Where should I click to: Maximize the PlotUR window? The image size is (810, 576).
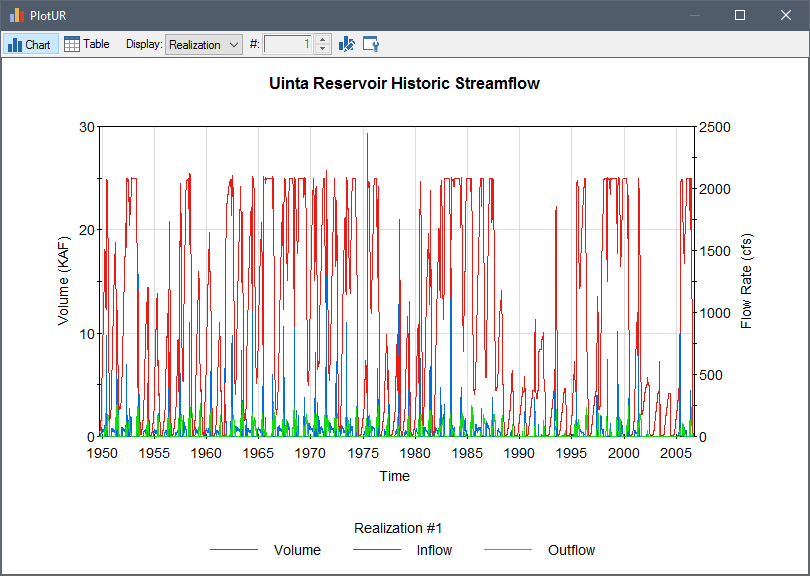point(740,15)
